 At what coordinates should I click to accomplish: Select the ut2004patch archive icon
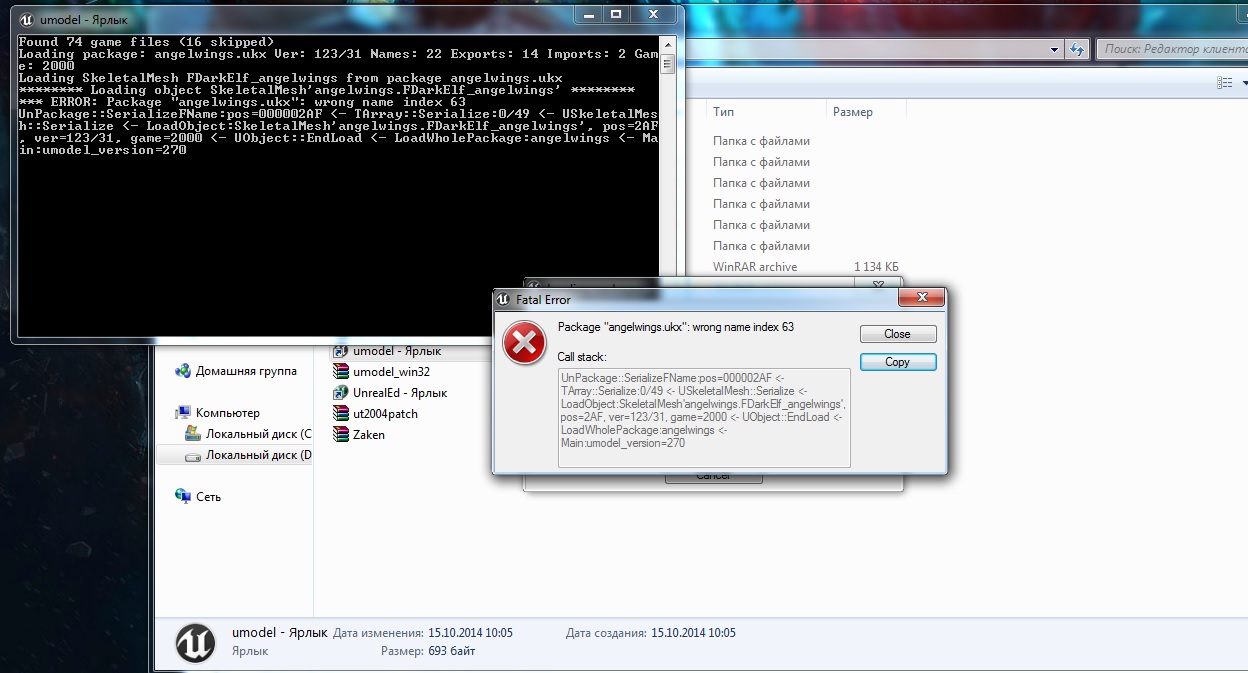tap(341, 414)
